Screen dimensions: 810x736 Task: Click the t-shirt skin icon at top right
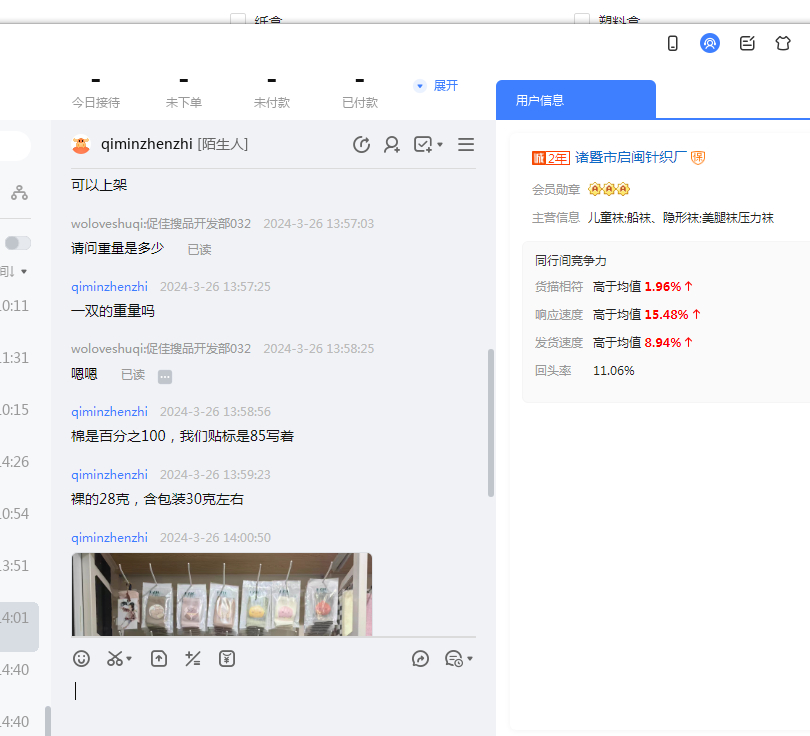[784, 43]
